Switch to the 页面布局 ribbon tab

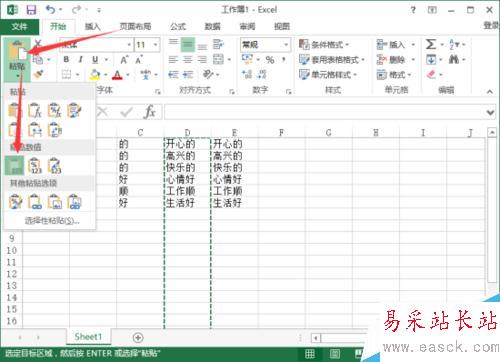[135, 27]
